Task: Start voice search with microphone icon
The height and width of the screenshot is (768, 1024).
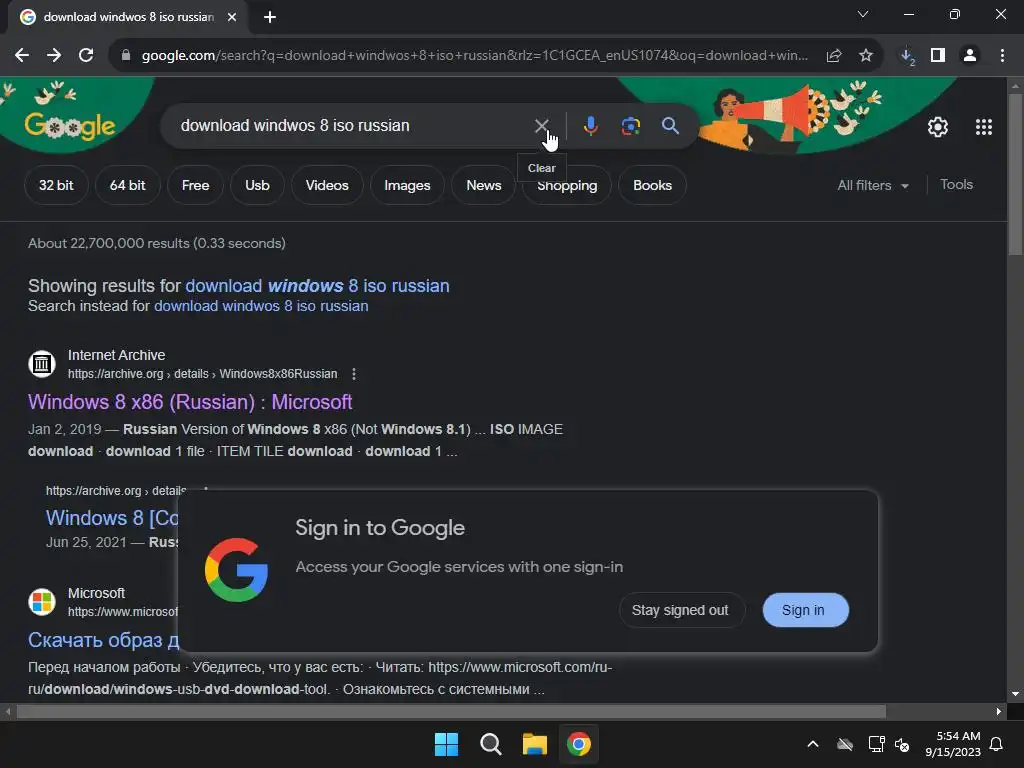Action: pos(590,125)
